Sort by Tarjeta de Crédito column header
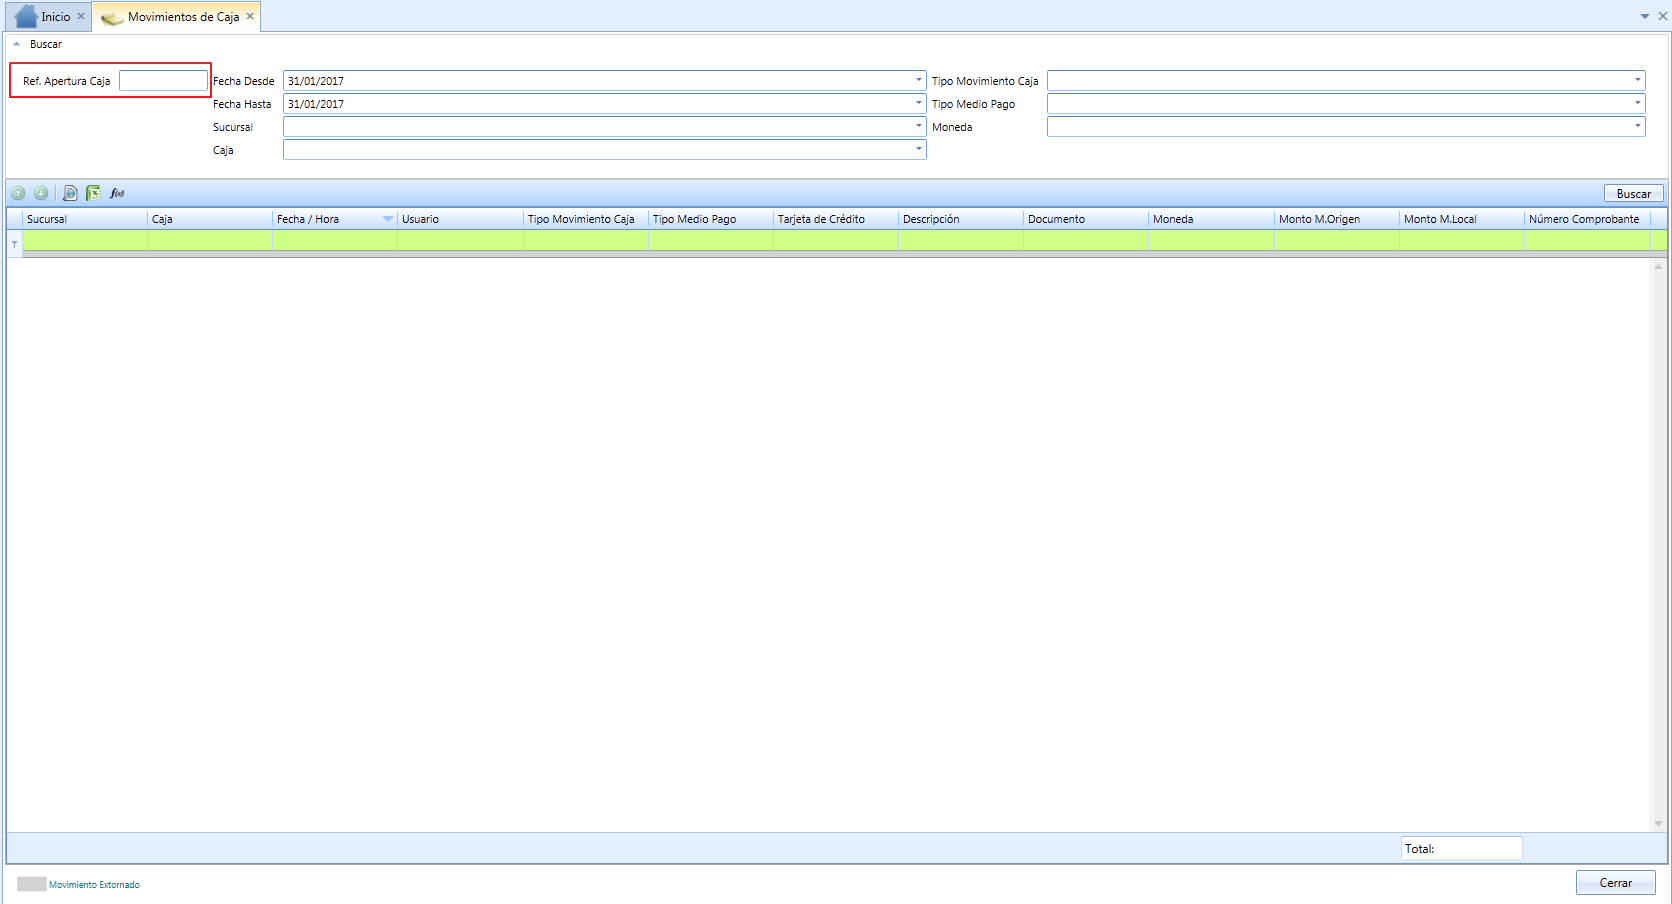 [836, 219]
